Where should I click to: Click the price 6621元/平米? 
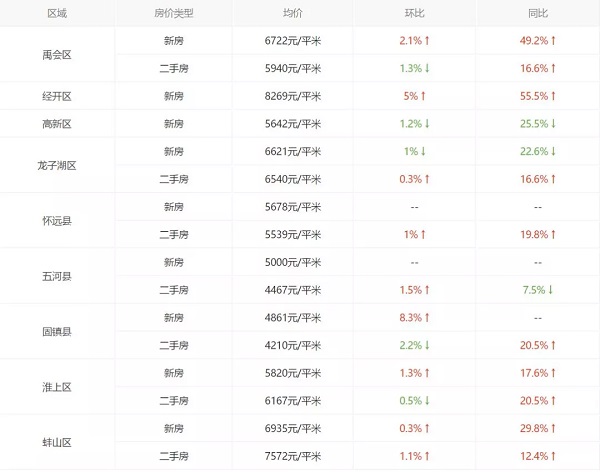[x=293, y=152]
